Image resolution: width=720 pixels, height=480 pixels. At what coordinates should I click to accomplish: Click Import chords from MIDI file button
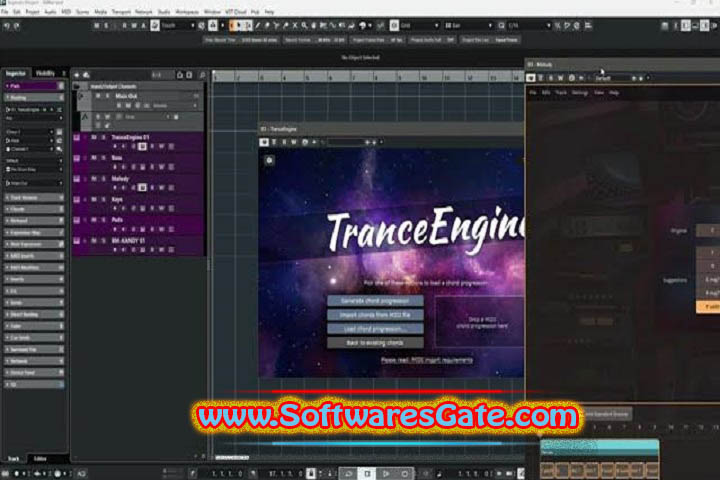375,315
